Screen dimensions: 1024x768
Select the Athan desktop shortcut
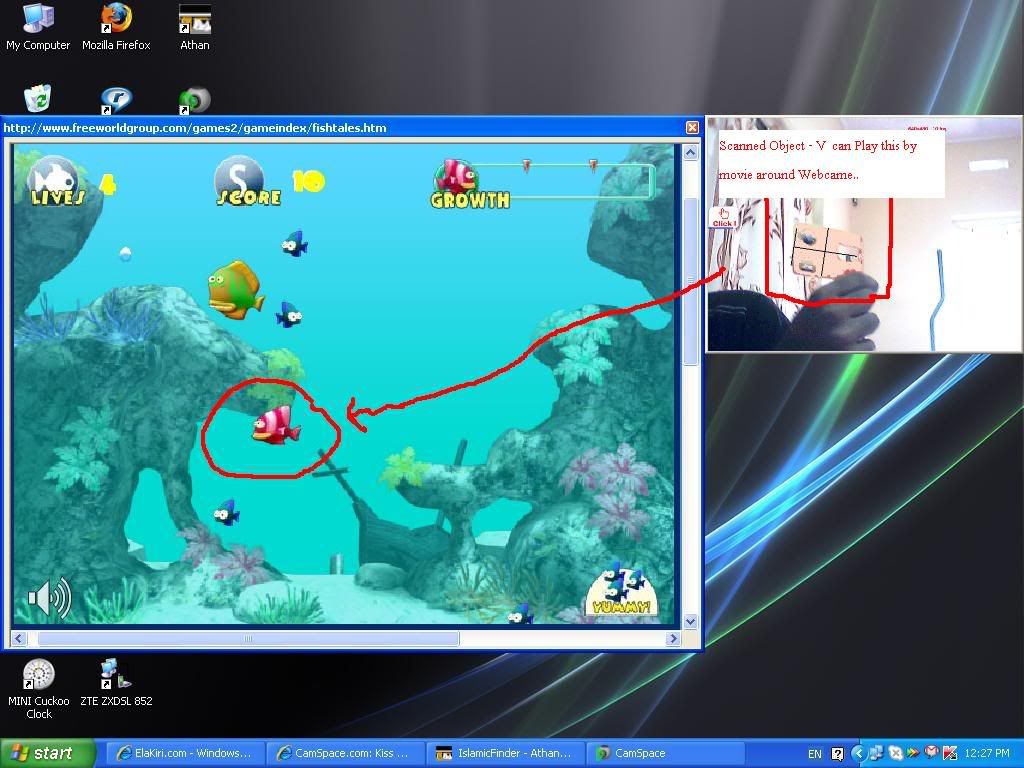point(195,27)
